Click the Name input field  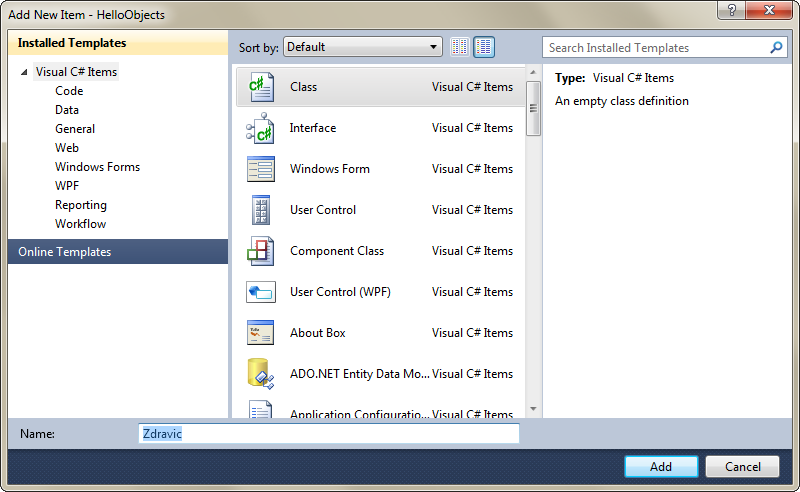tap(329, 433)
